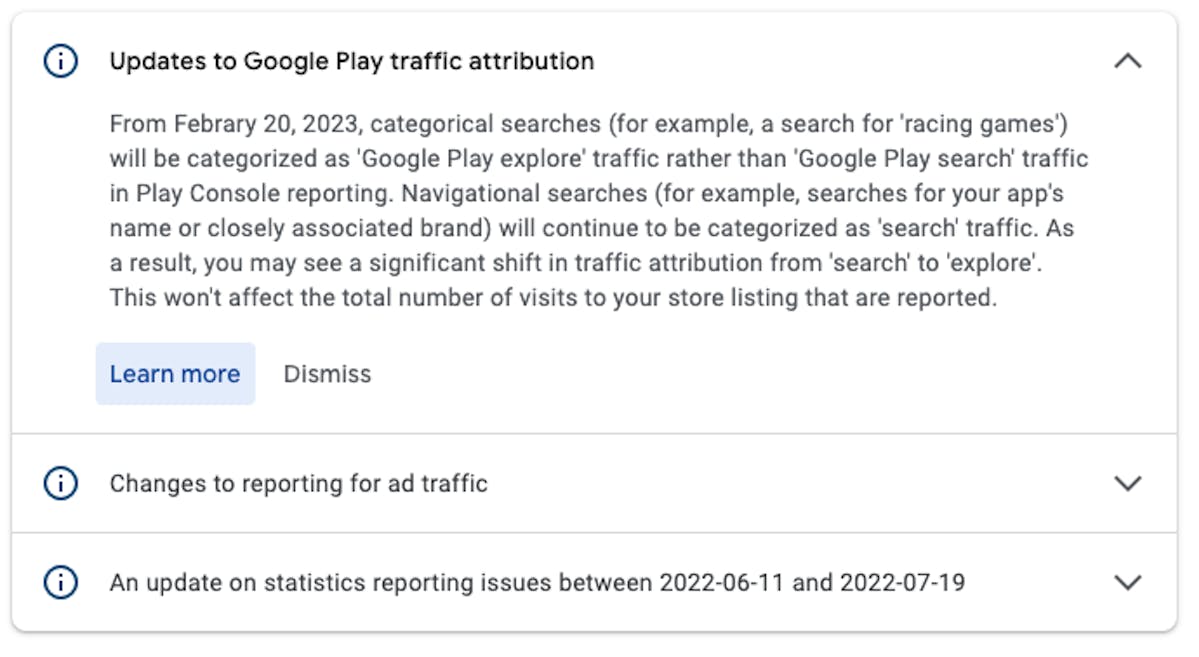
Task: Click the 'Updates to Google Play traffic attribution' heading
Action: click(x=351, y=60)
